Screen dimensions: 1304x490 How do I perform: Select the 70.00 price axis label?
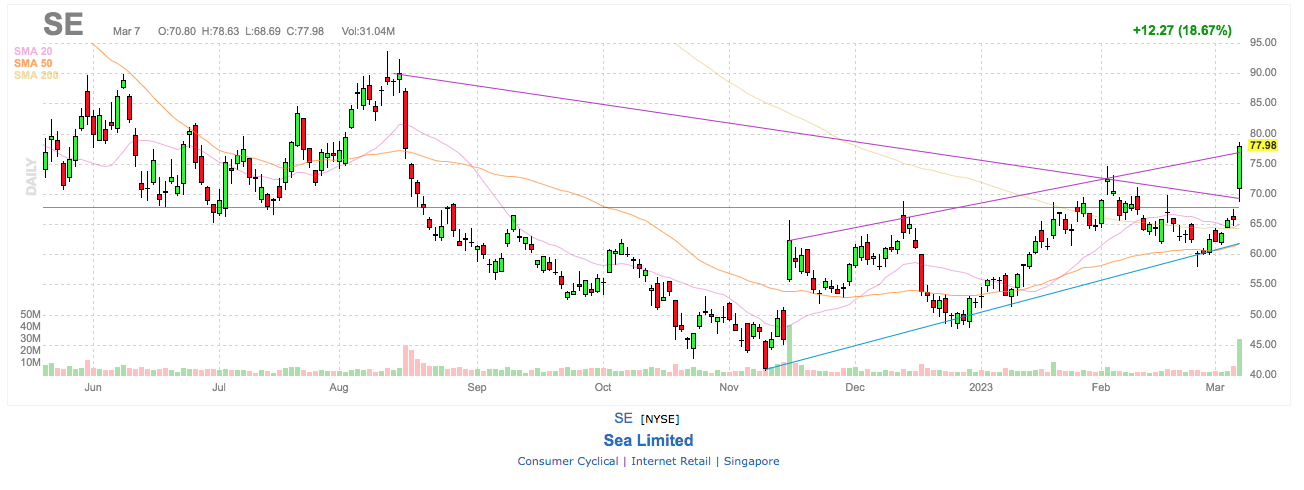click(x=1265, y=194)
